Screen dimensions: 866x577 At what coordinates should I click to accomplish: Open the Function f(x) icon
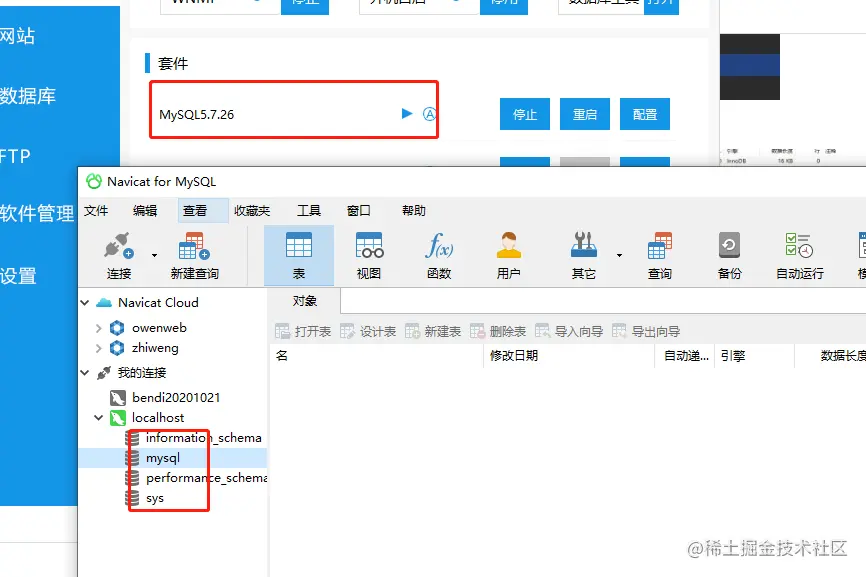pyautogui.click(x=439, y=245)
